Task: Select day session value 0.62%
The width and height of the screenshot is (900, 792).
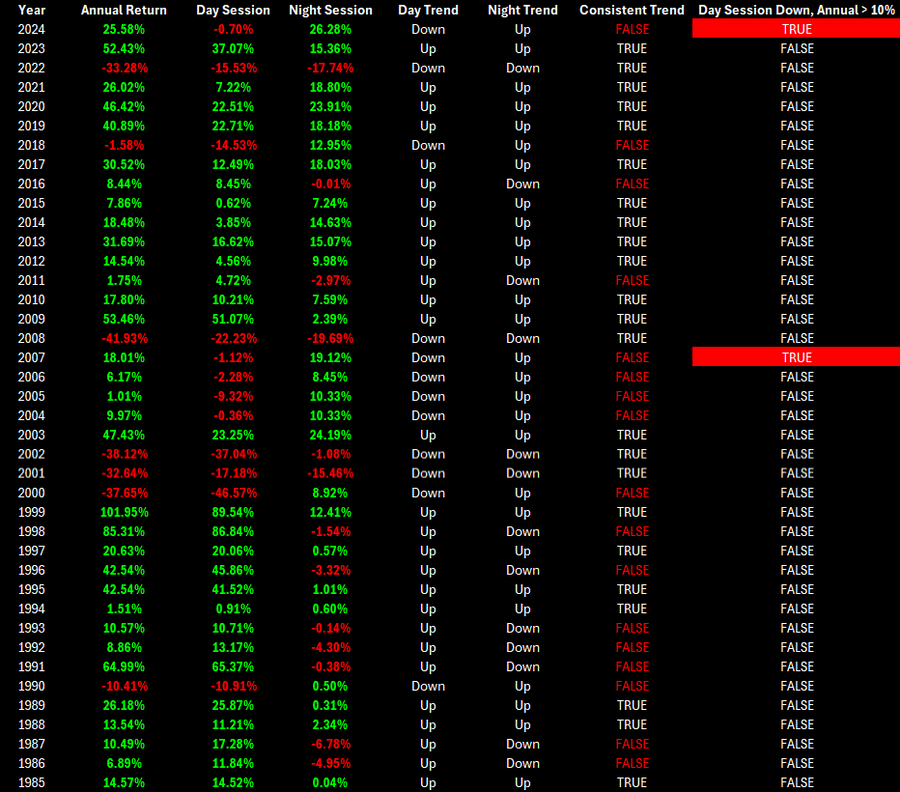Action: point(233,203)
